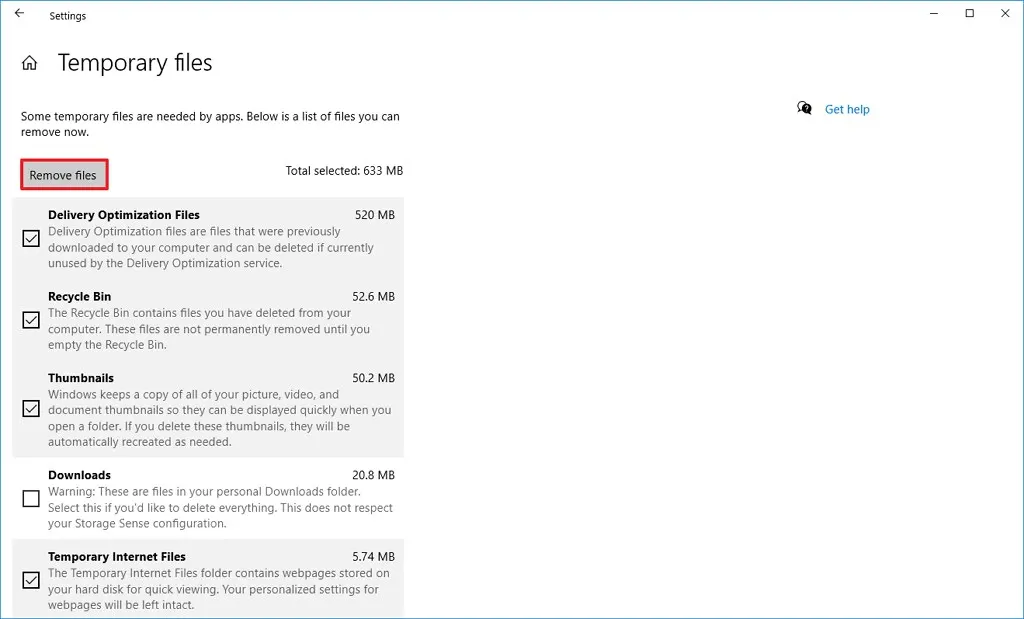This screenshot has height=619, width=1024.
Task: Maximize the Settings window
Action: [968, 13]
